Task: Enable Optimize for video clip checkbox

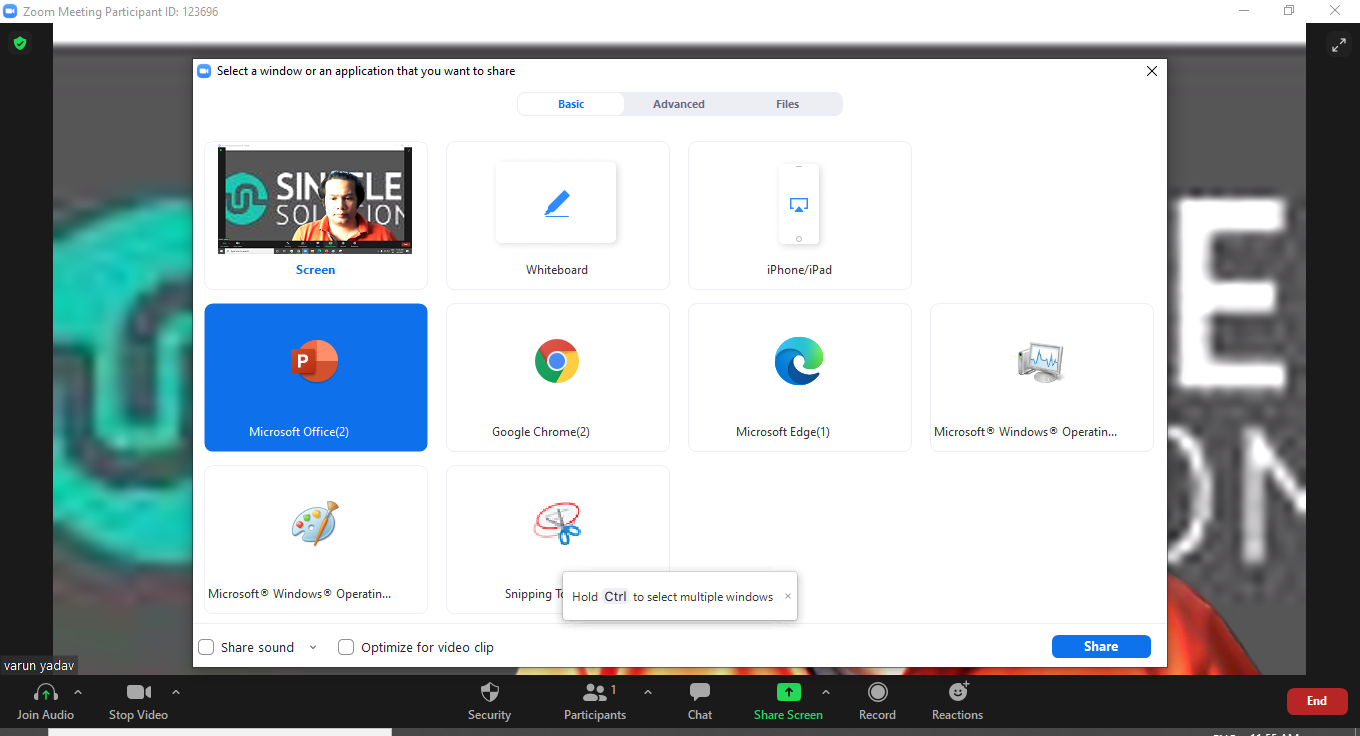Action: tap(346, 647)
